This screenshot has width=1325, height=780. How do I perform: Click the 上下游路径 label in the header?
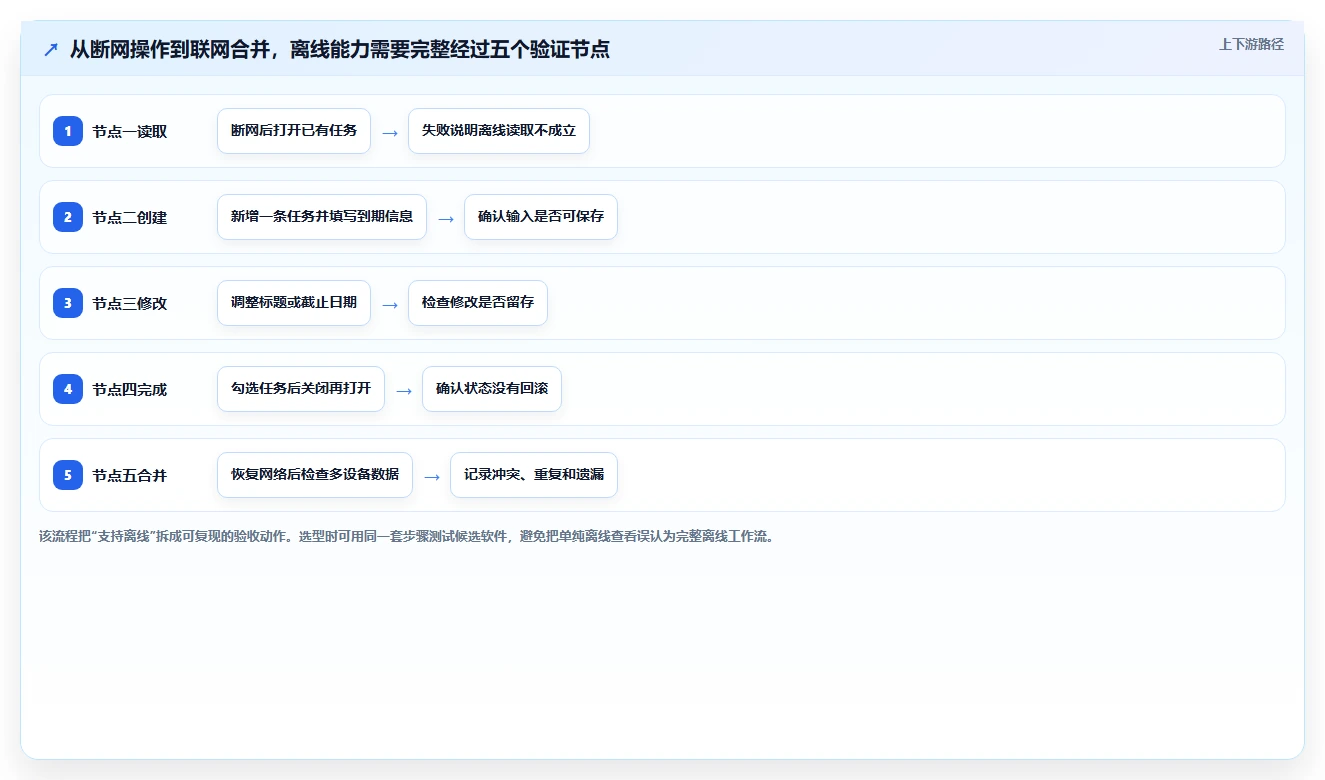(x=1251, y=44)
